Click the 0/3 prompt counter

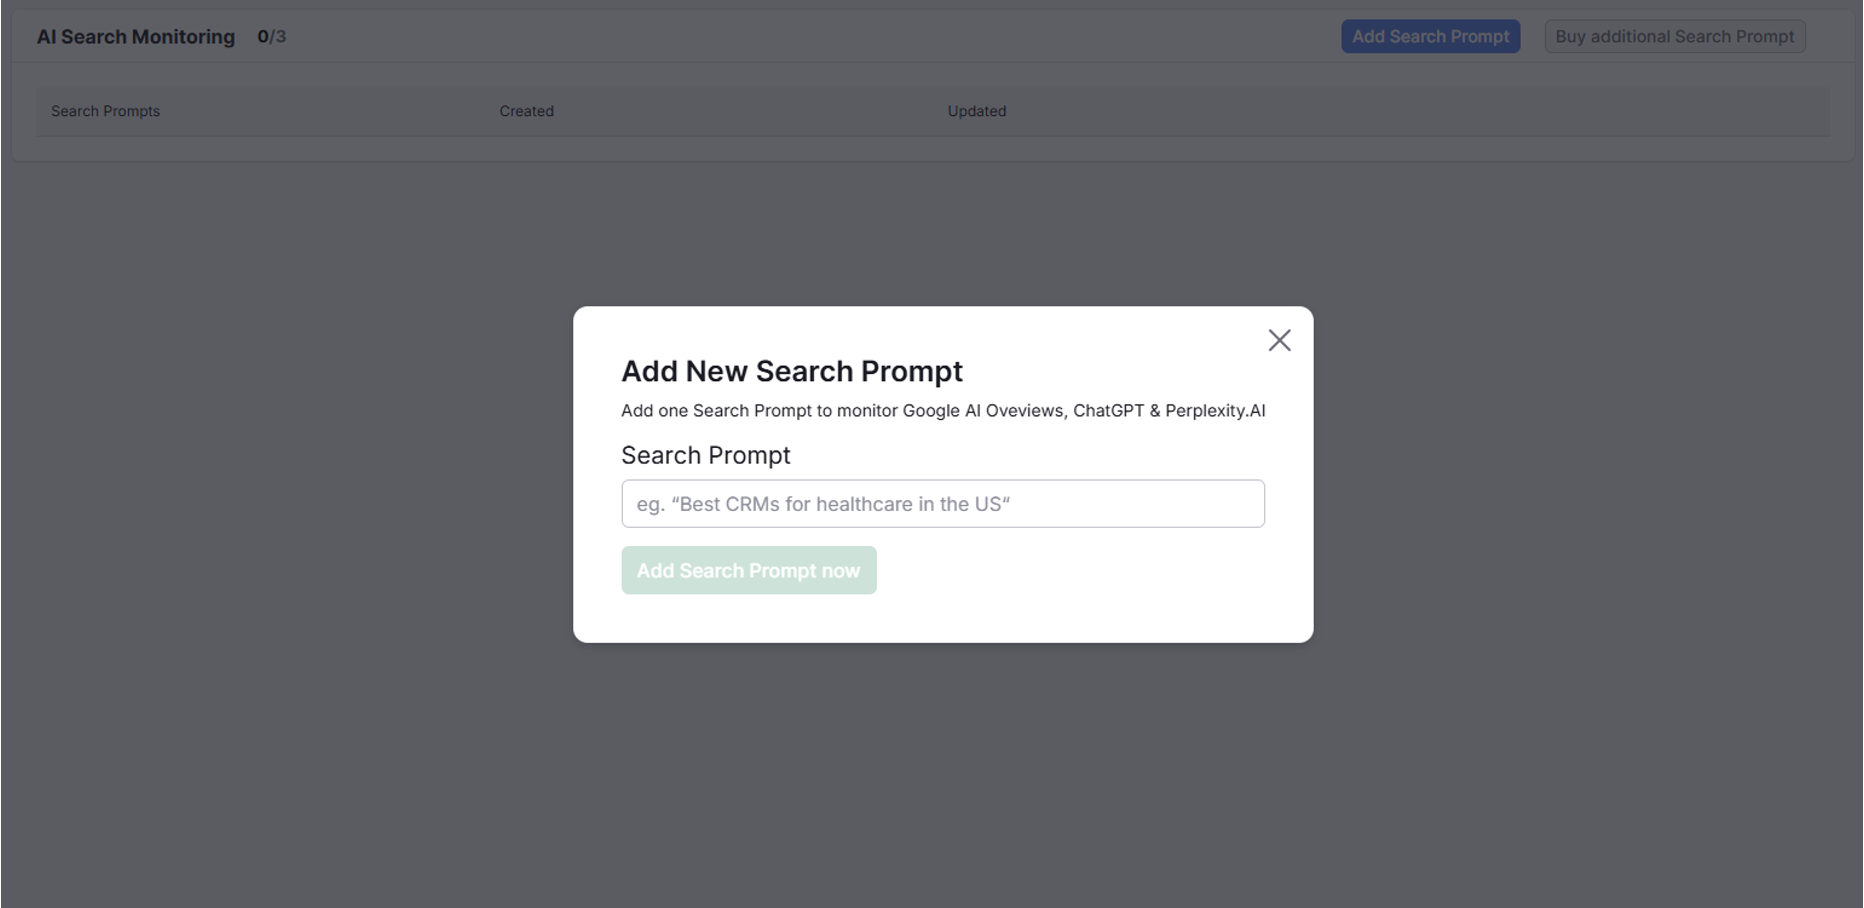269,36
